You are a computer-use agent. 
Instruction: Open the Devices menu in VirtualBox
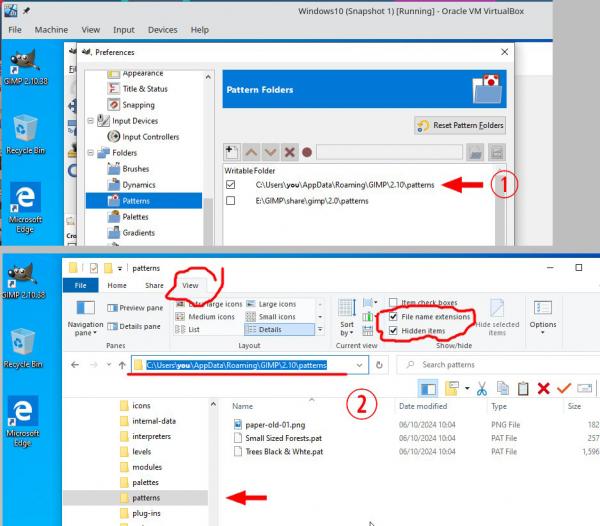pos(163,30)
